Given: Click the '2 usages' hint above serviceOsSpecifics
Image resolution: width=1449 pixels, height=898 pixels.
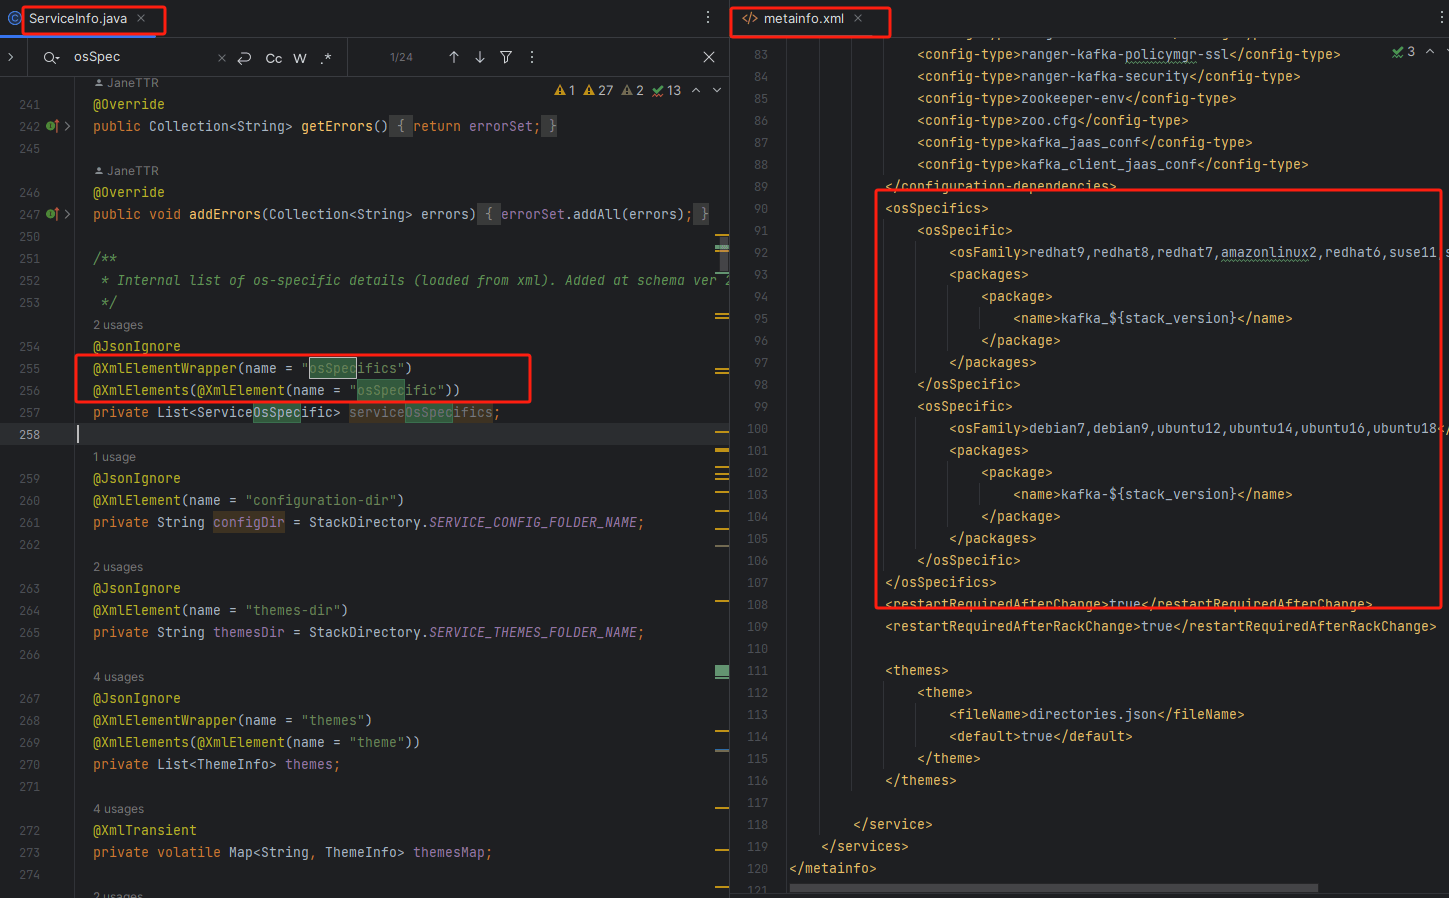Looking at the screenshot, I should [118, 325].
